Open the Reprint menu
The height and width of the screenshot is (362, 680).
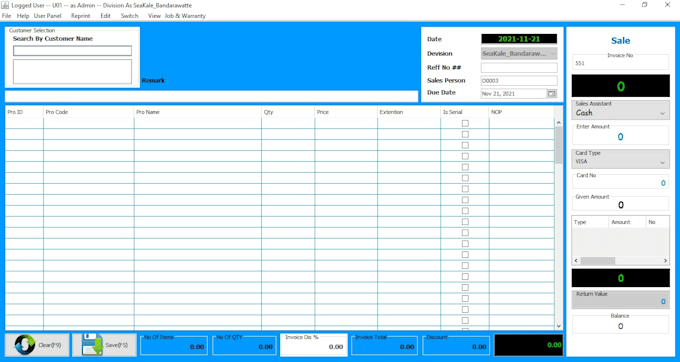(81, 16)
